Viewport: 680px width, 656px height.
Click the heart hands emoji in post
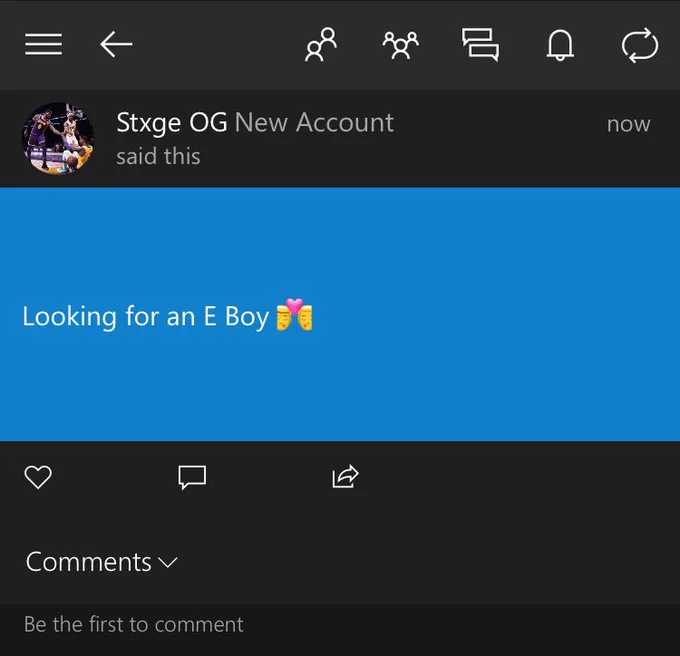click(294, 314)
